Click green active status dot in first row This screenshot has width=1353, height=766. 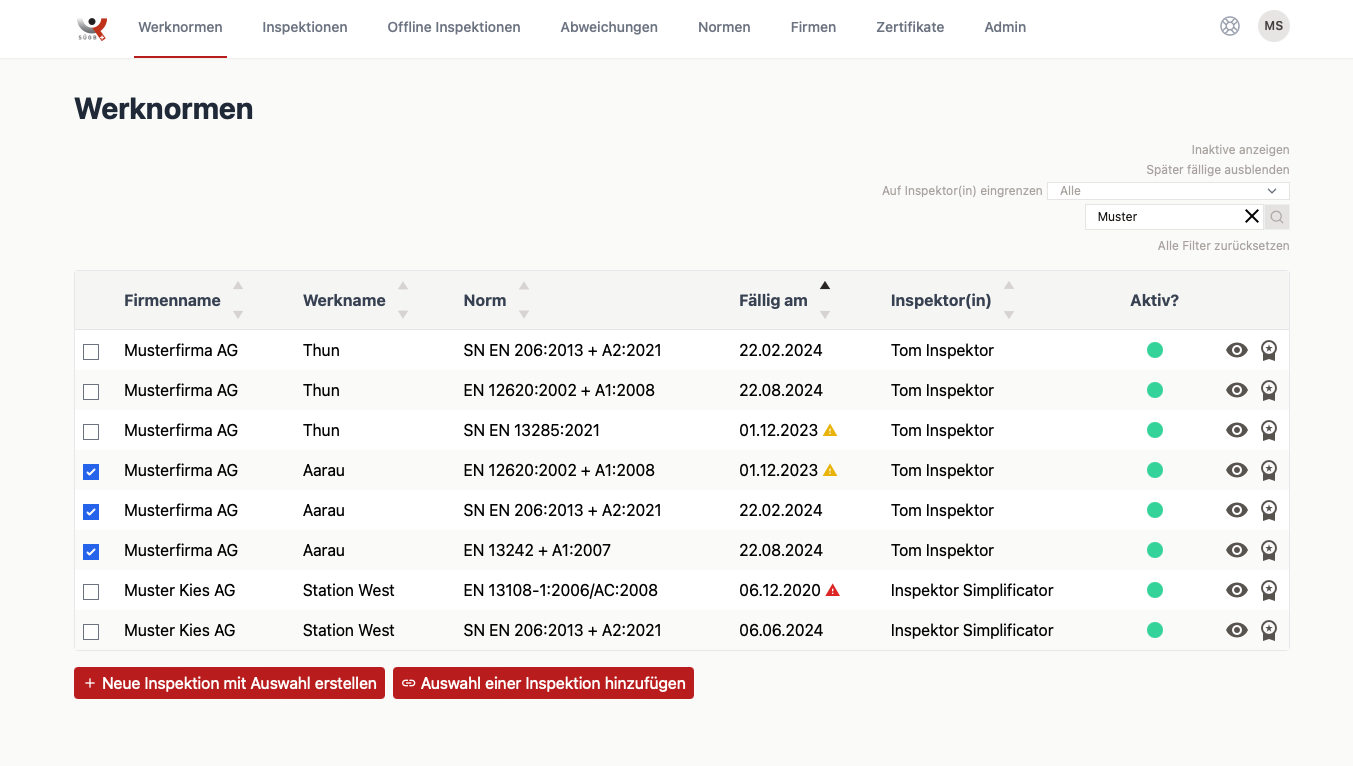coord(1155,350)
